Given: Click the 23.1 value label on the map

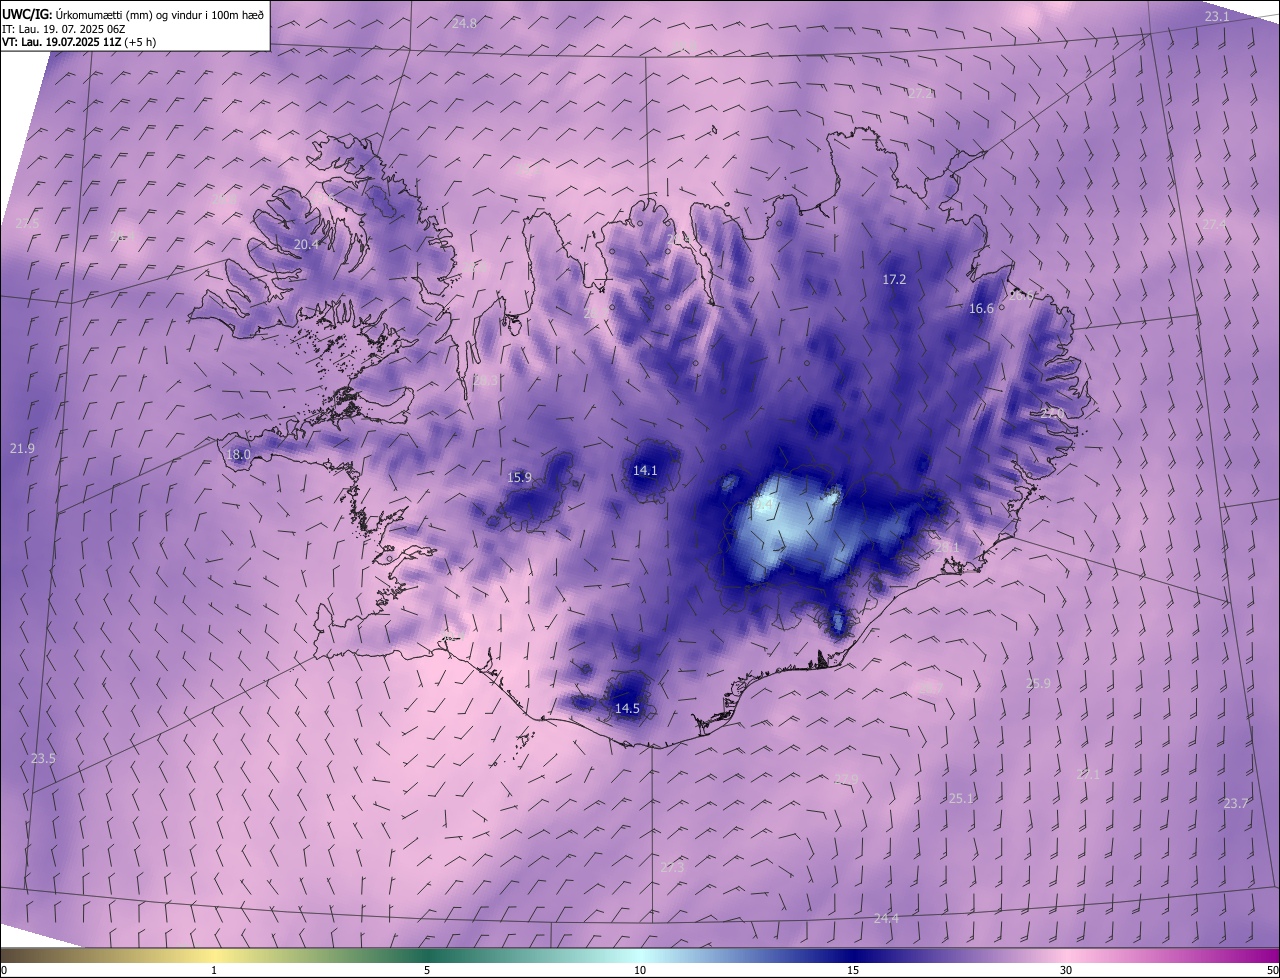Looking at the screenshot, I should point(1217,17).
